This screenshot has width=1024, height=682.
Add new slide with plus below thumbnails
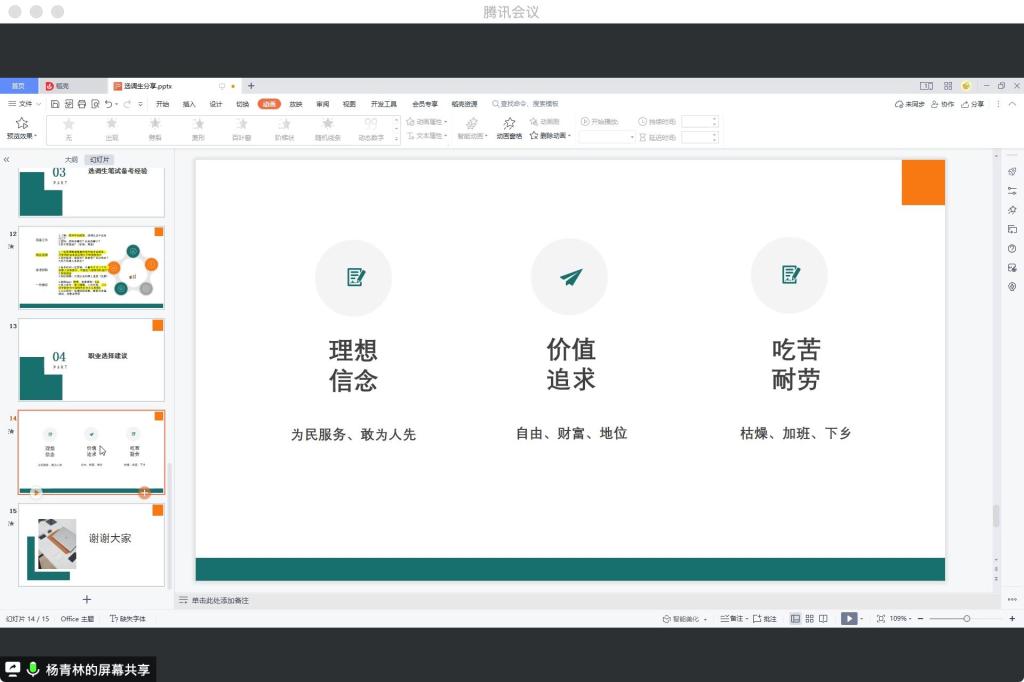click(x=87, y=599)
